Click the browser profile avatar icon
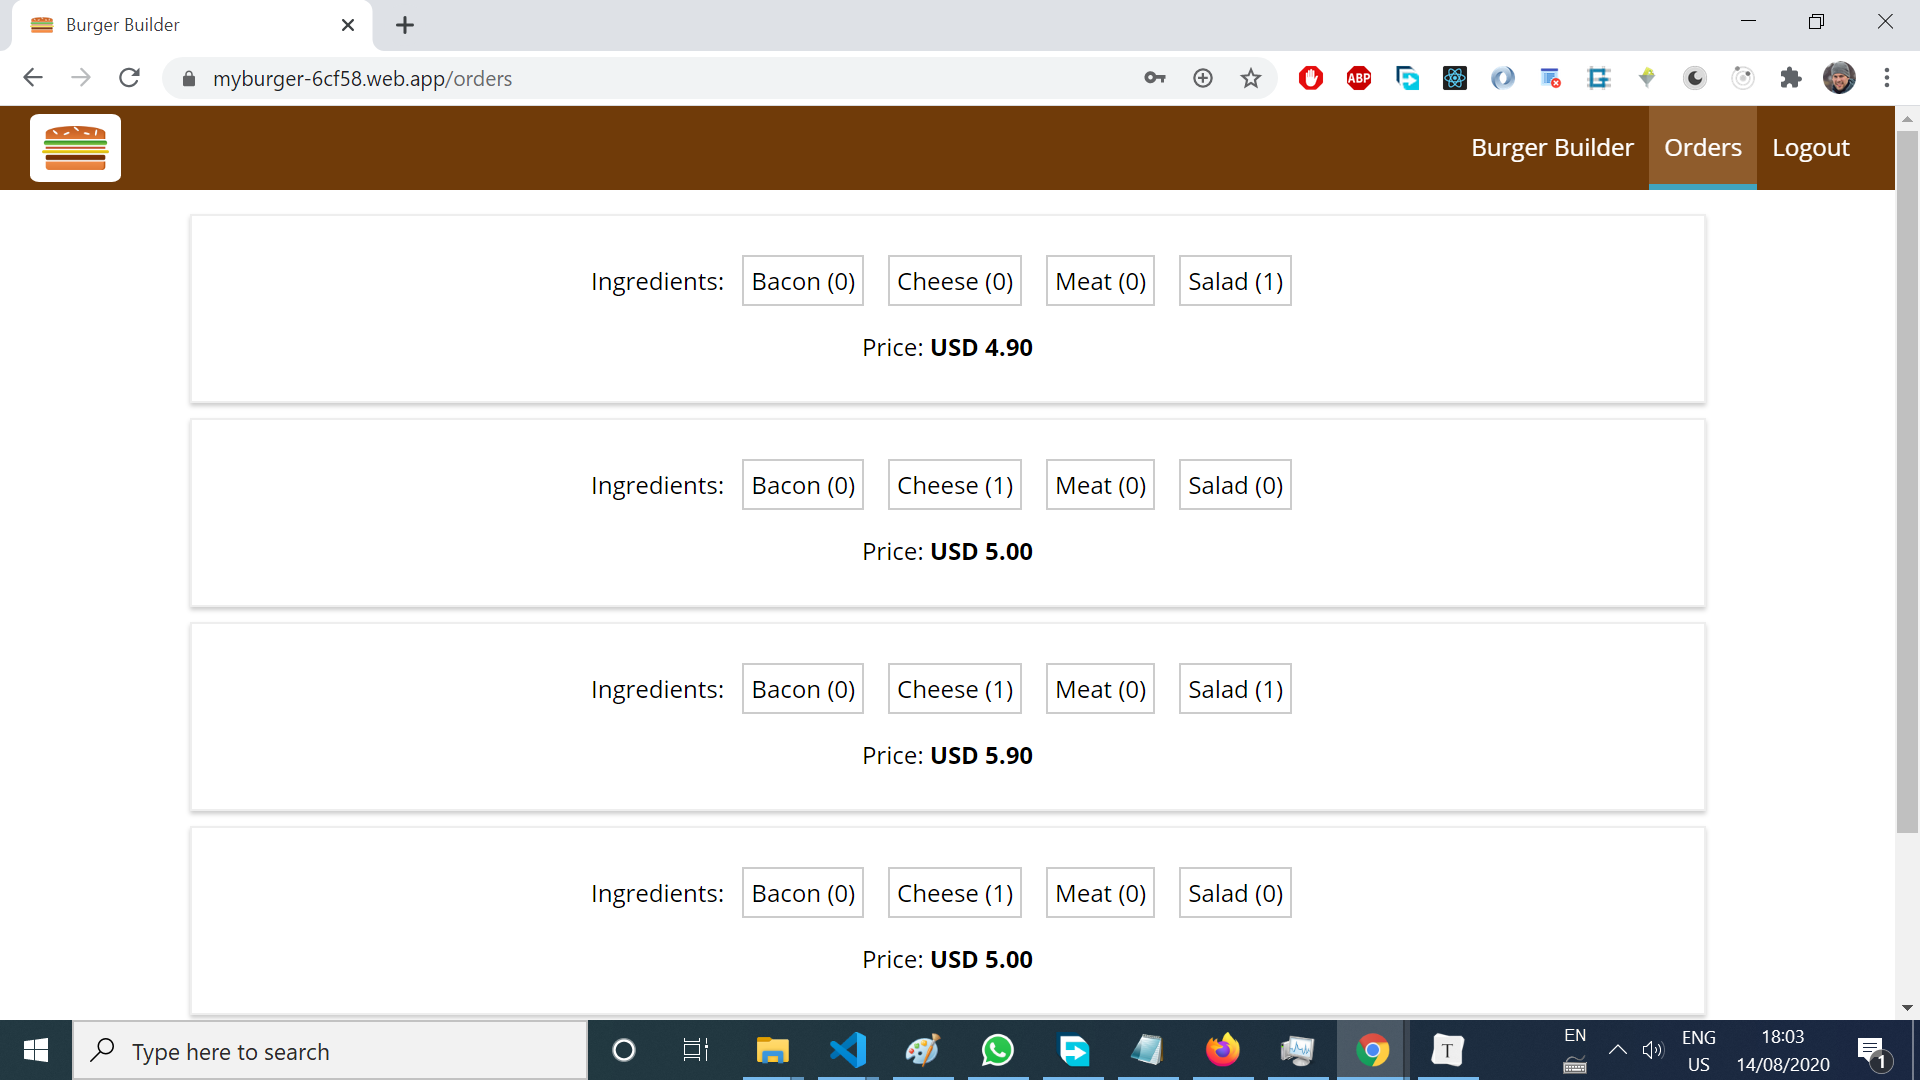Screen dimensions: 1920x1080 [x=1841, y=78]
